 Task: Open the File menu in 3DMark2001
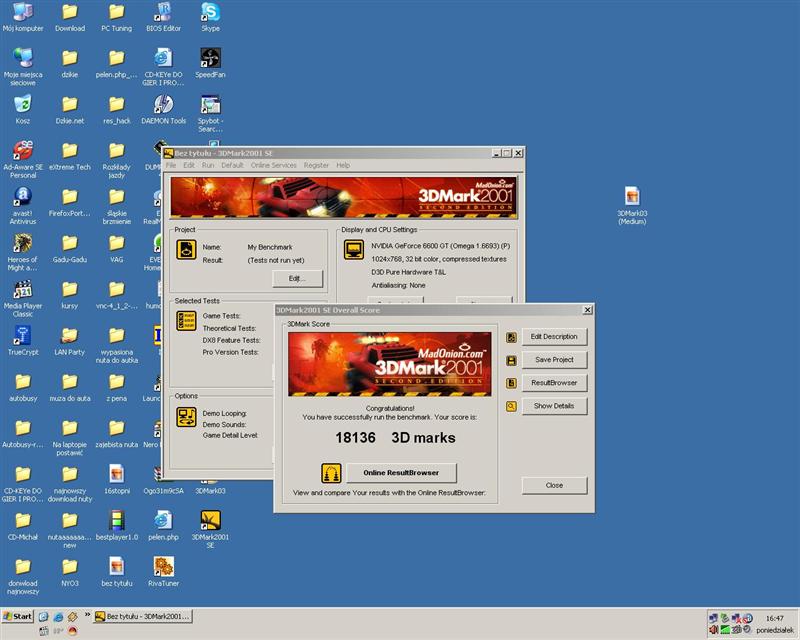pyautogui.click(x=171, y=165)
